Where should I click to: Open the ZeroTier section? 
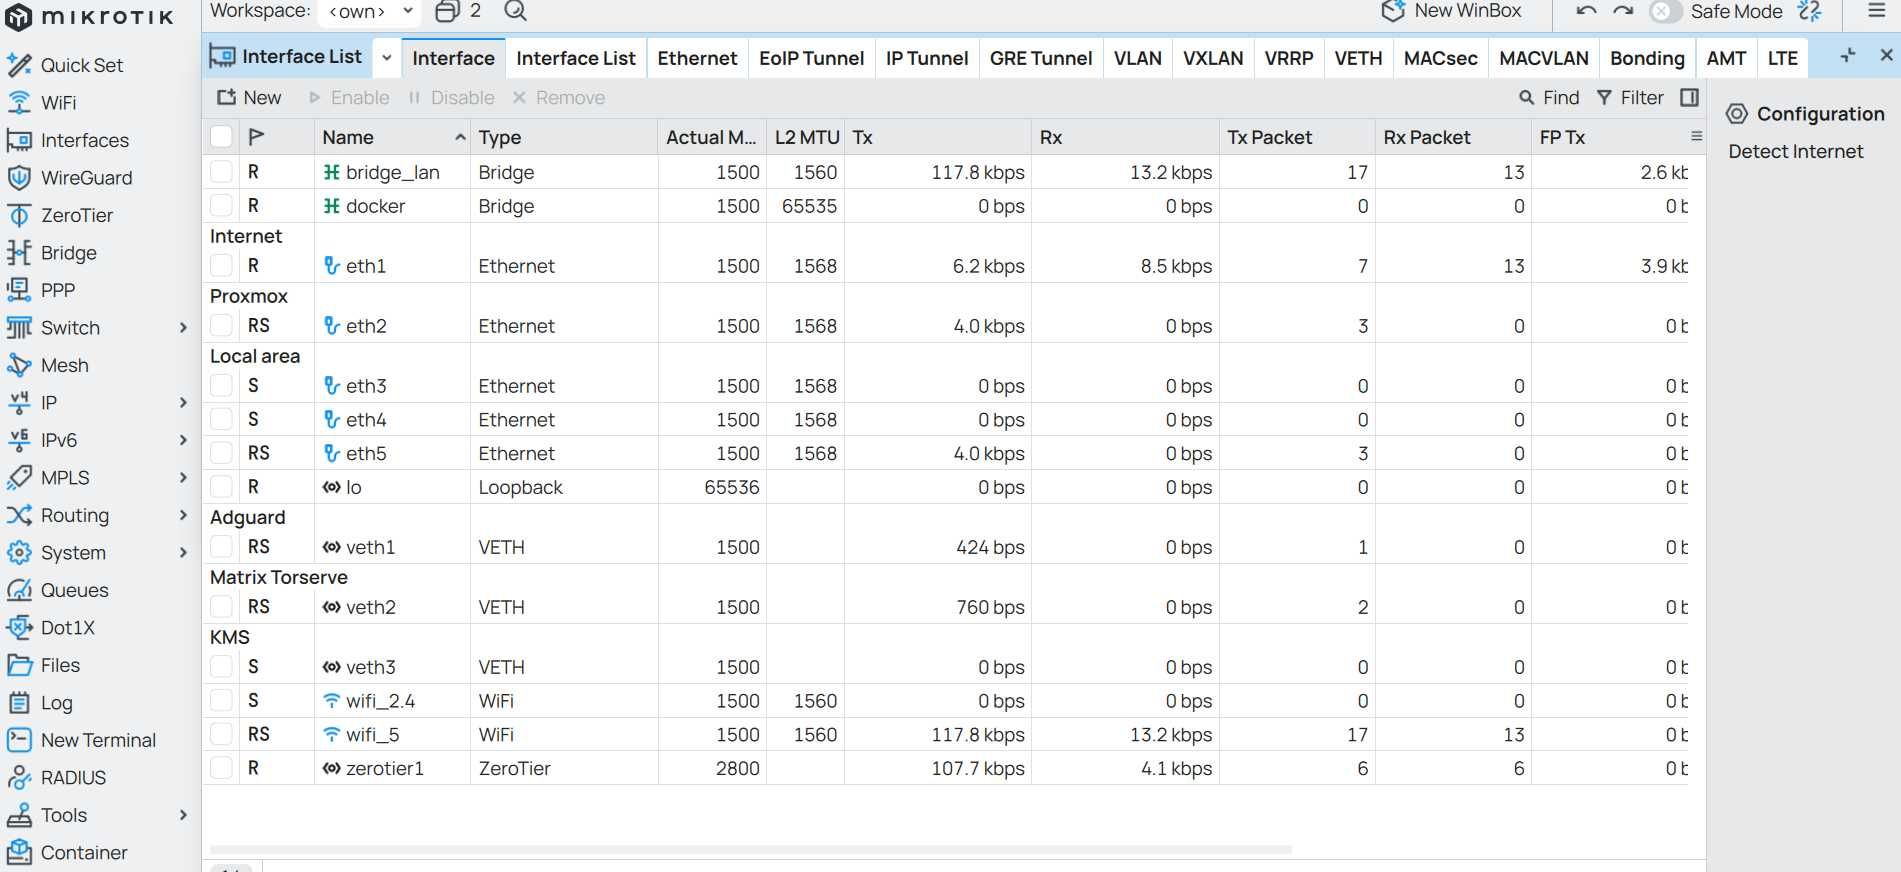(60, 215)
